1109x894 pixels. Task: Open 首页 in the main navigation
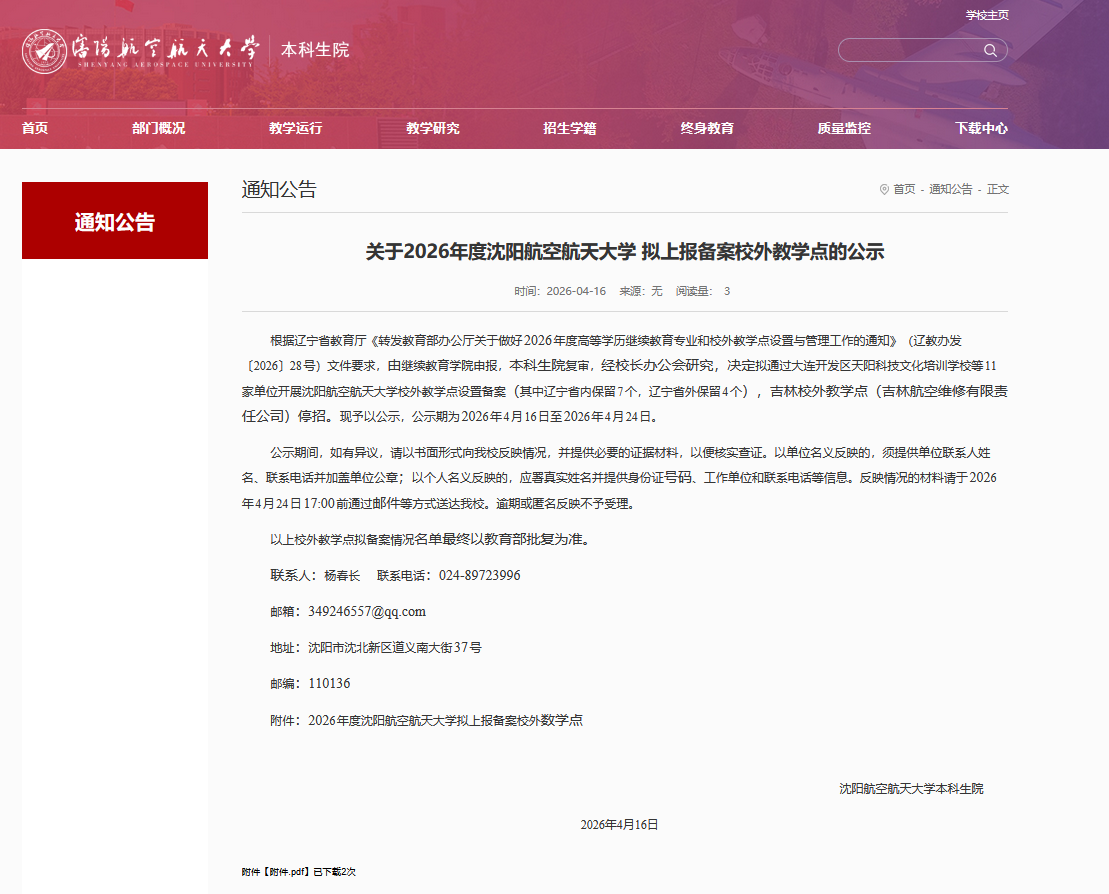tap(35, 128)
